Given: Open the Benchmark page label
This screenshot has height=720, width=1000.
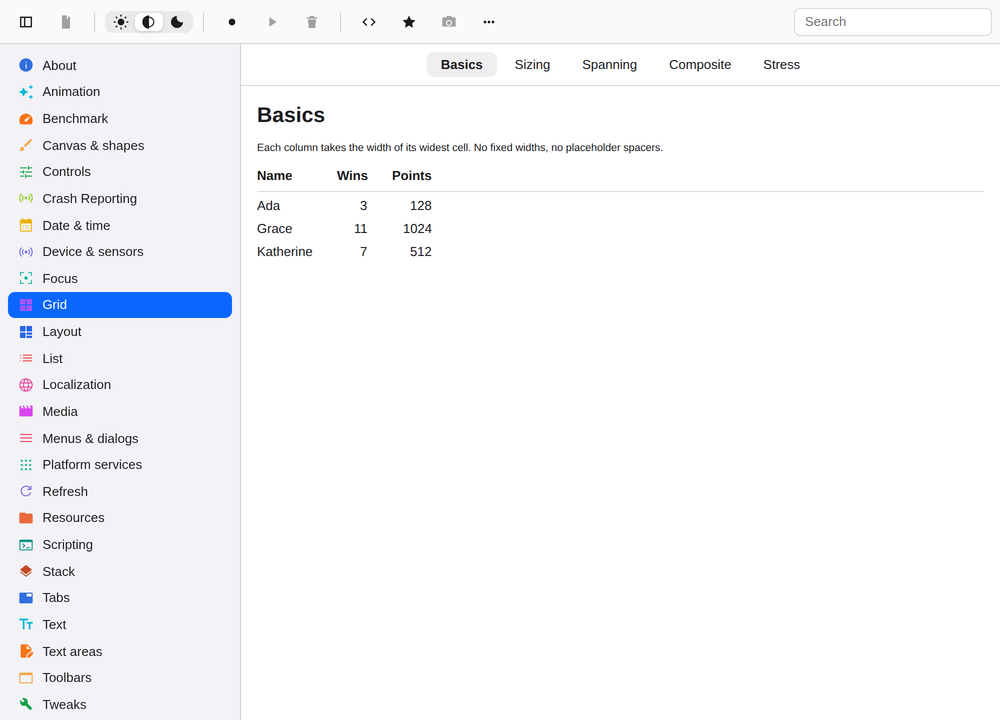Looking at the screenshot, I should [75, 119].
